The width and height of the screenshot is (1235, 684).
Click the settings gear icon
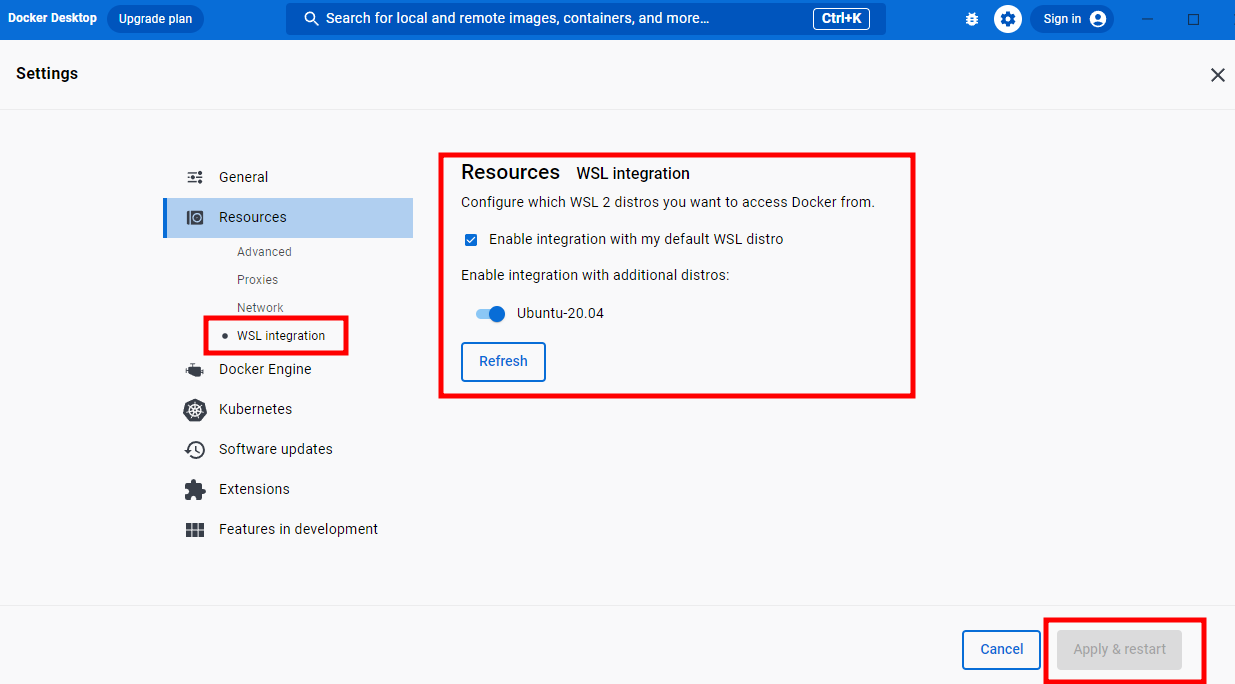click(1008, 19)
